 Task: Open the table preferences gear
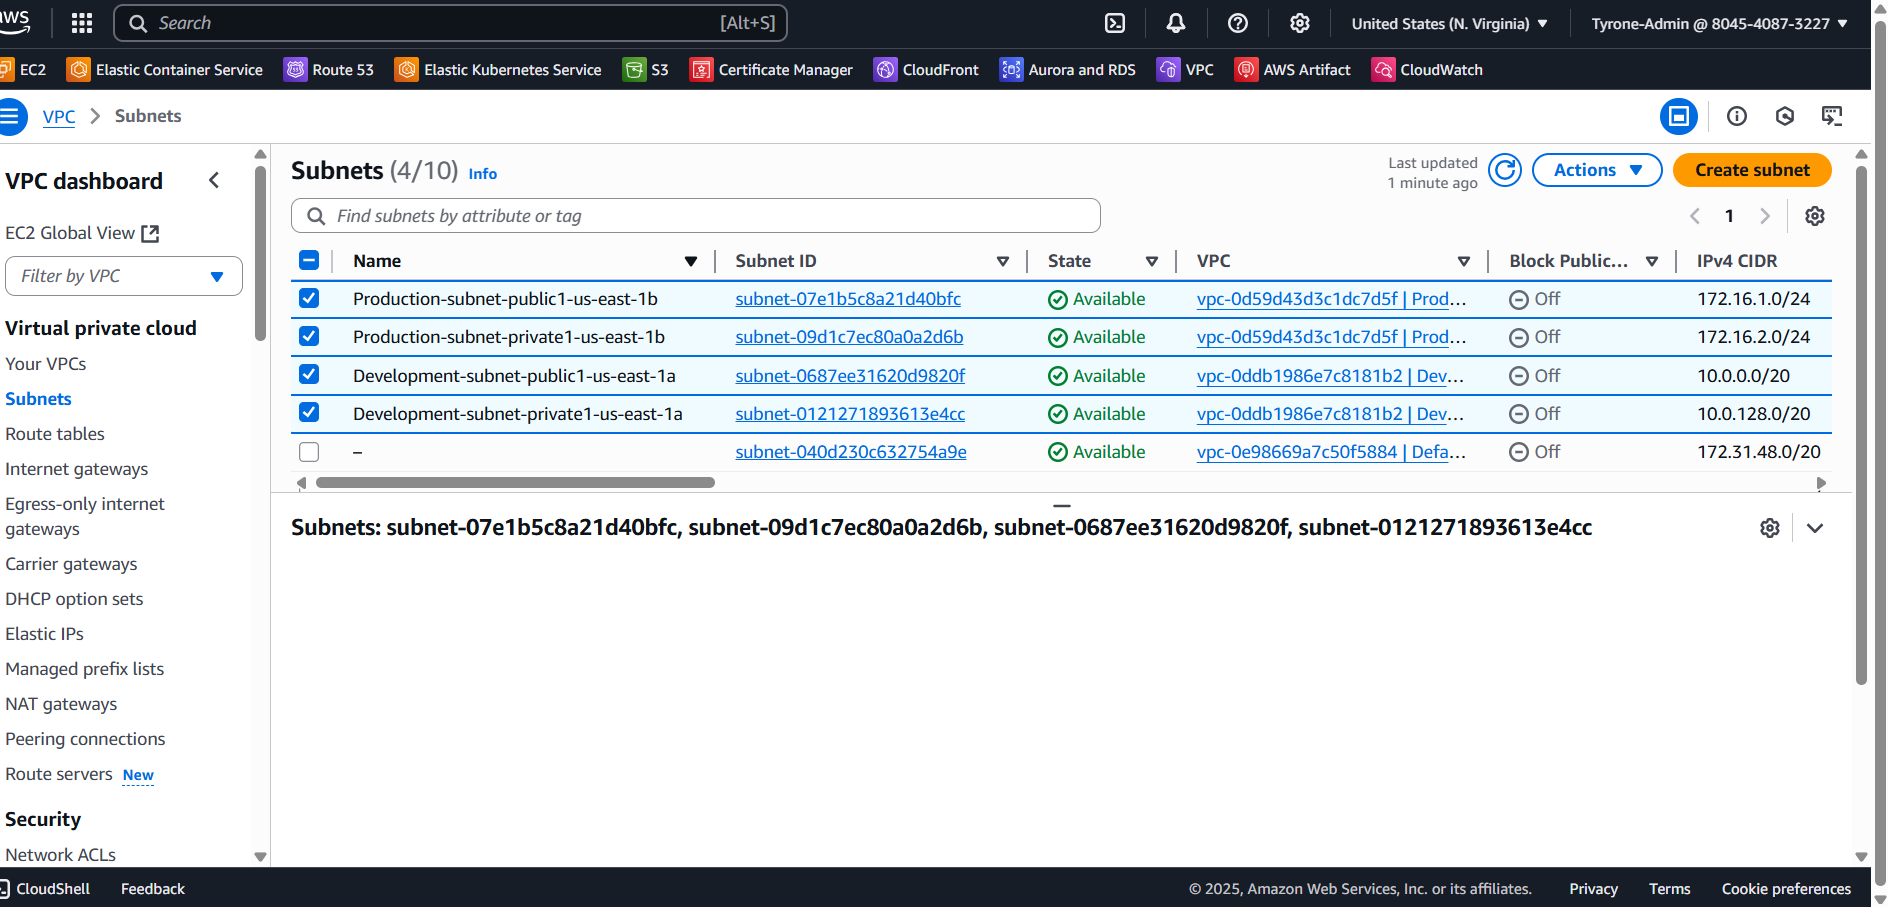[x=1815, y=216]
